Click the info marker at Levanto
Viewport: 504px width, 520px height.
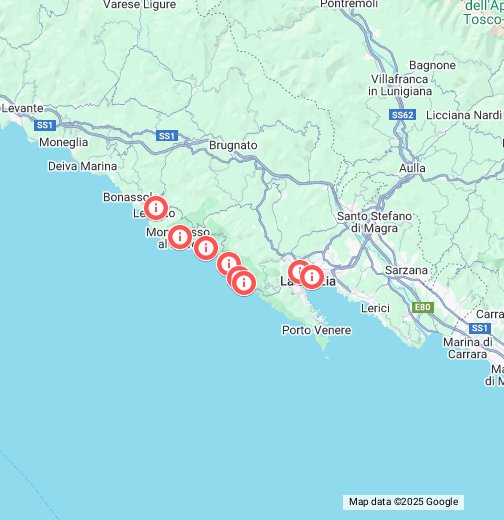pyautogui.click(x=156, y=208)
